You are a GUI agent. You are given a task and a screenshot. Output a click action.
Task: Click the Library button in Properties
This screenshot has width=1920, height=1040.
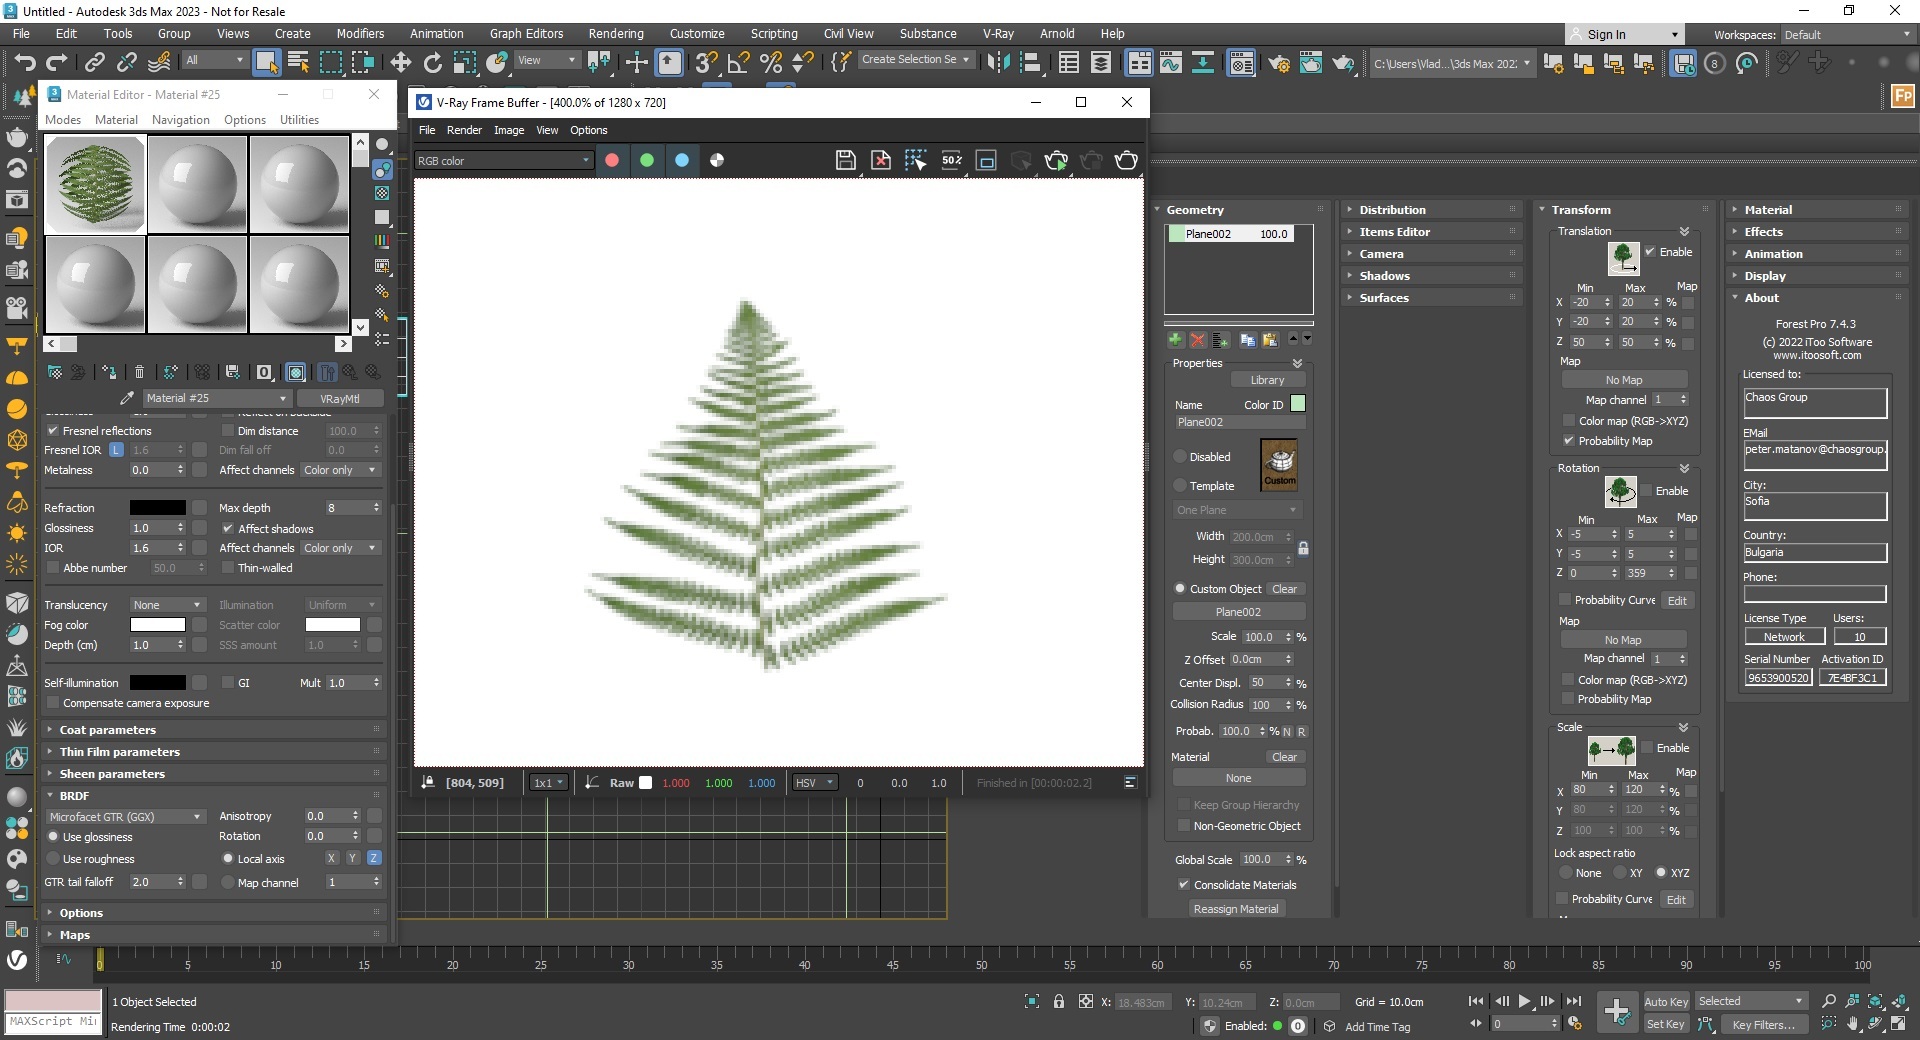1266,380
